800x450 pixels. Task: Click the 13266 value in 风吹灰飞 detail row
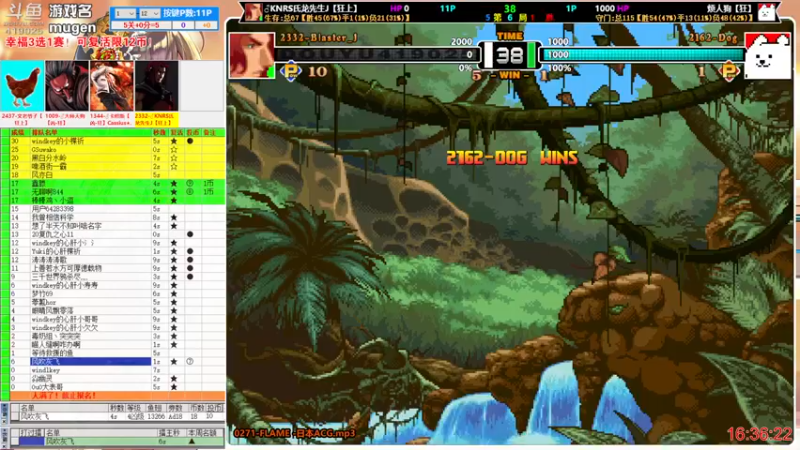(x=156, y=416)
